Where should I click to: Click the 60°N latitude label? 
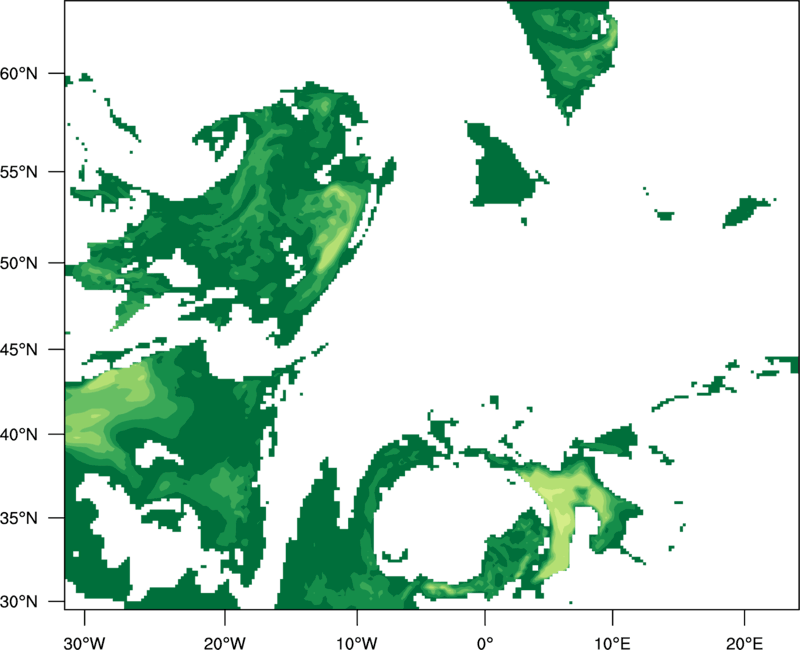[x=19, y=74]
